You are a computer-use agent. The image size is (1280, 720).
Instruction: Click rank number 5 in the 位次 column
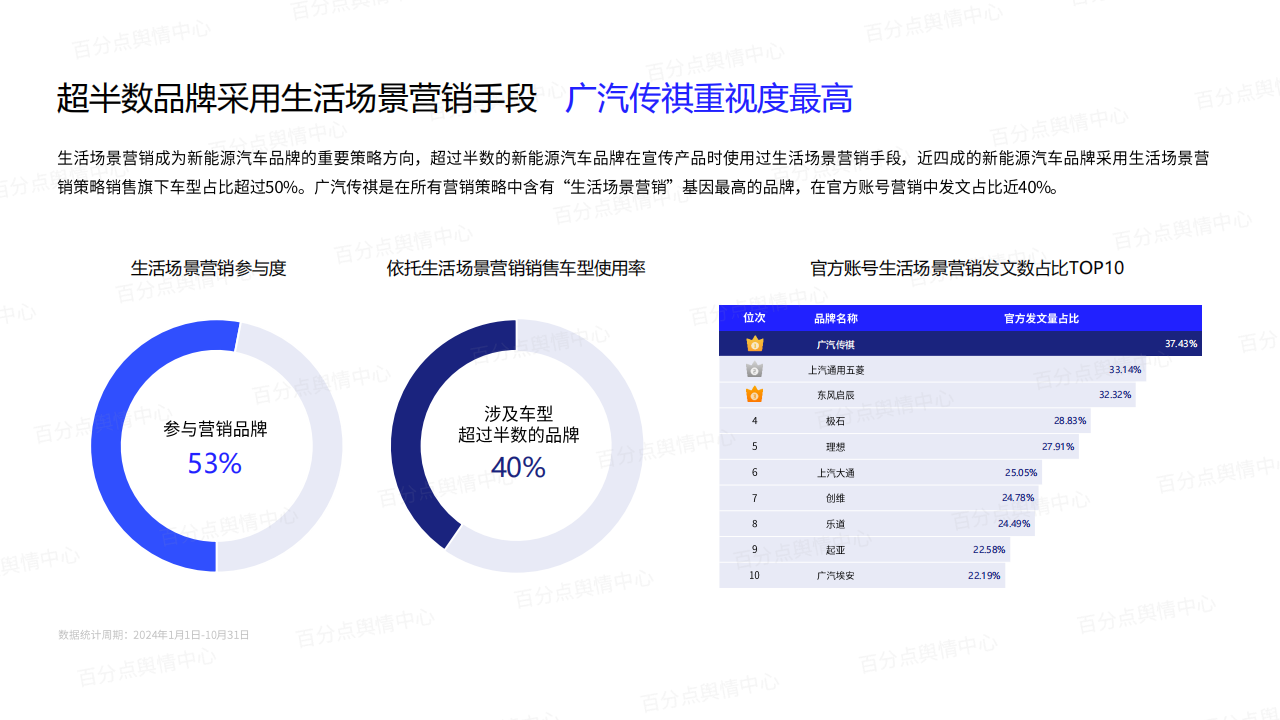point(755,447)
